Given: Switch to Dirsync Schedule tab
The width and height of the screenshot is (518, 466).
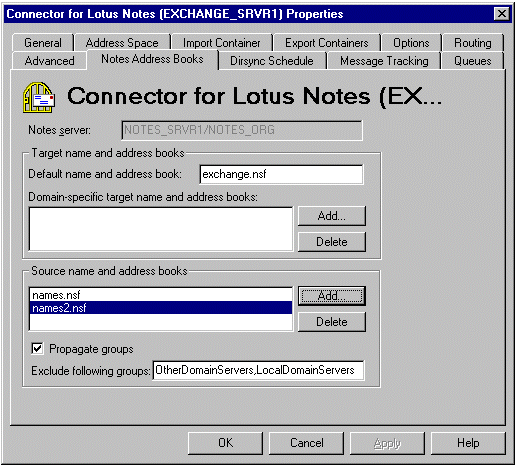Looking at the screenshot, I should (272, 61).
